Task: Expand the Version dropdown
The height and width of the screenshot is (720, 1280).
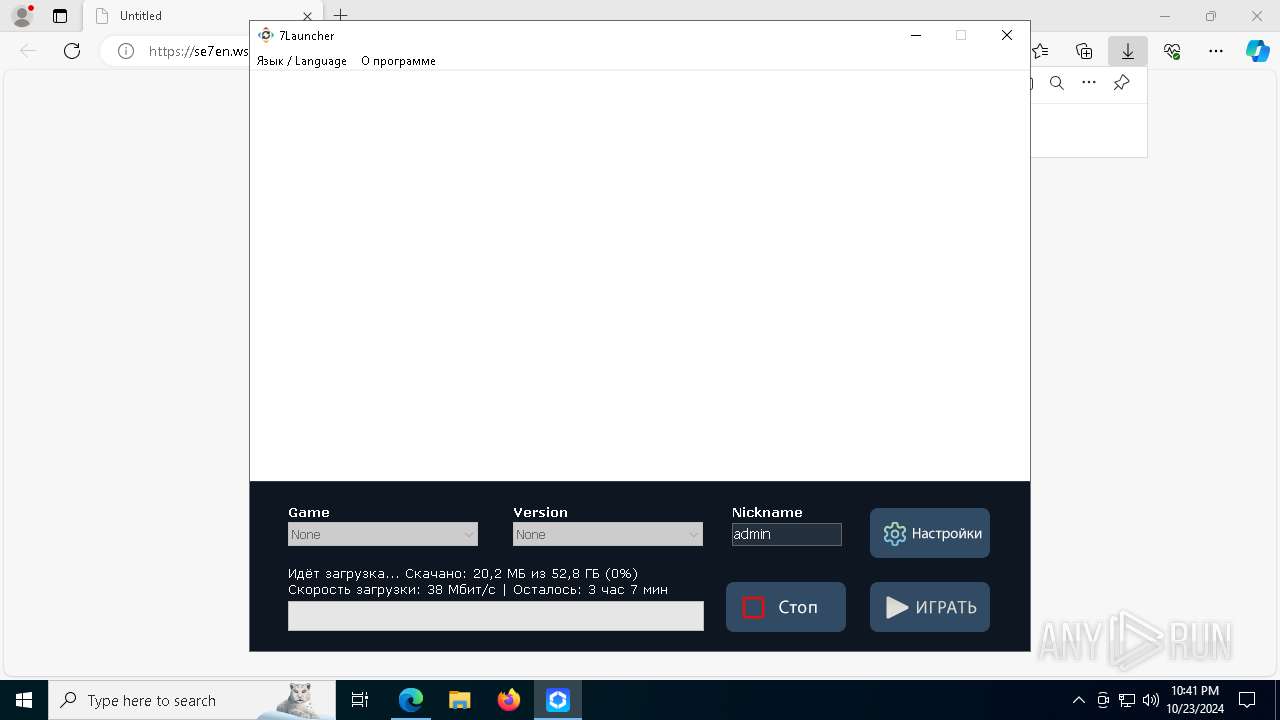Action: [x=608, y=535]
